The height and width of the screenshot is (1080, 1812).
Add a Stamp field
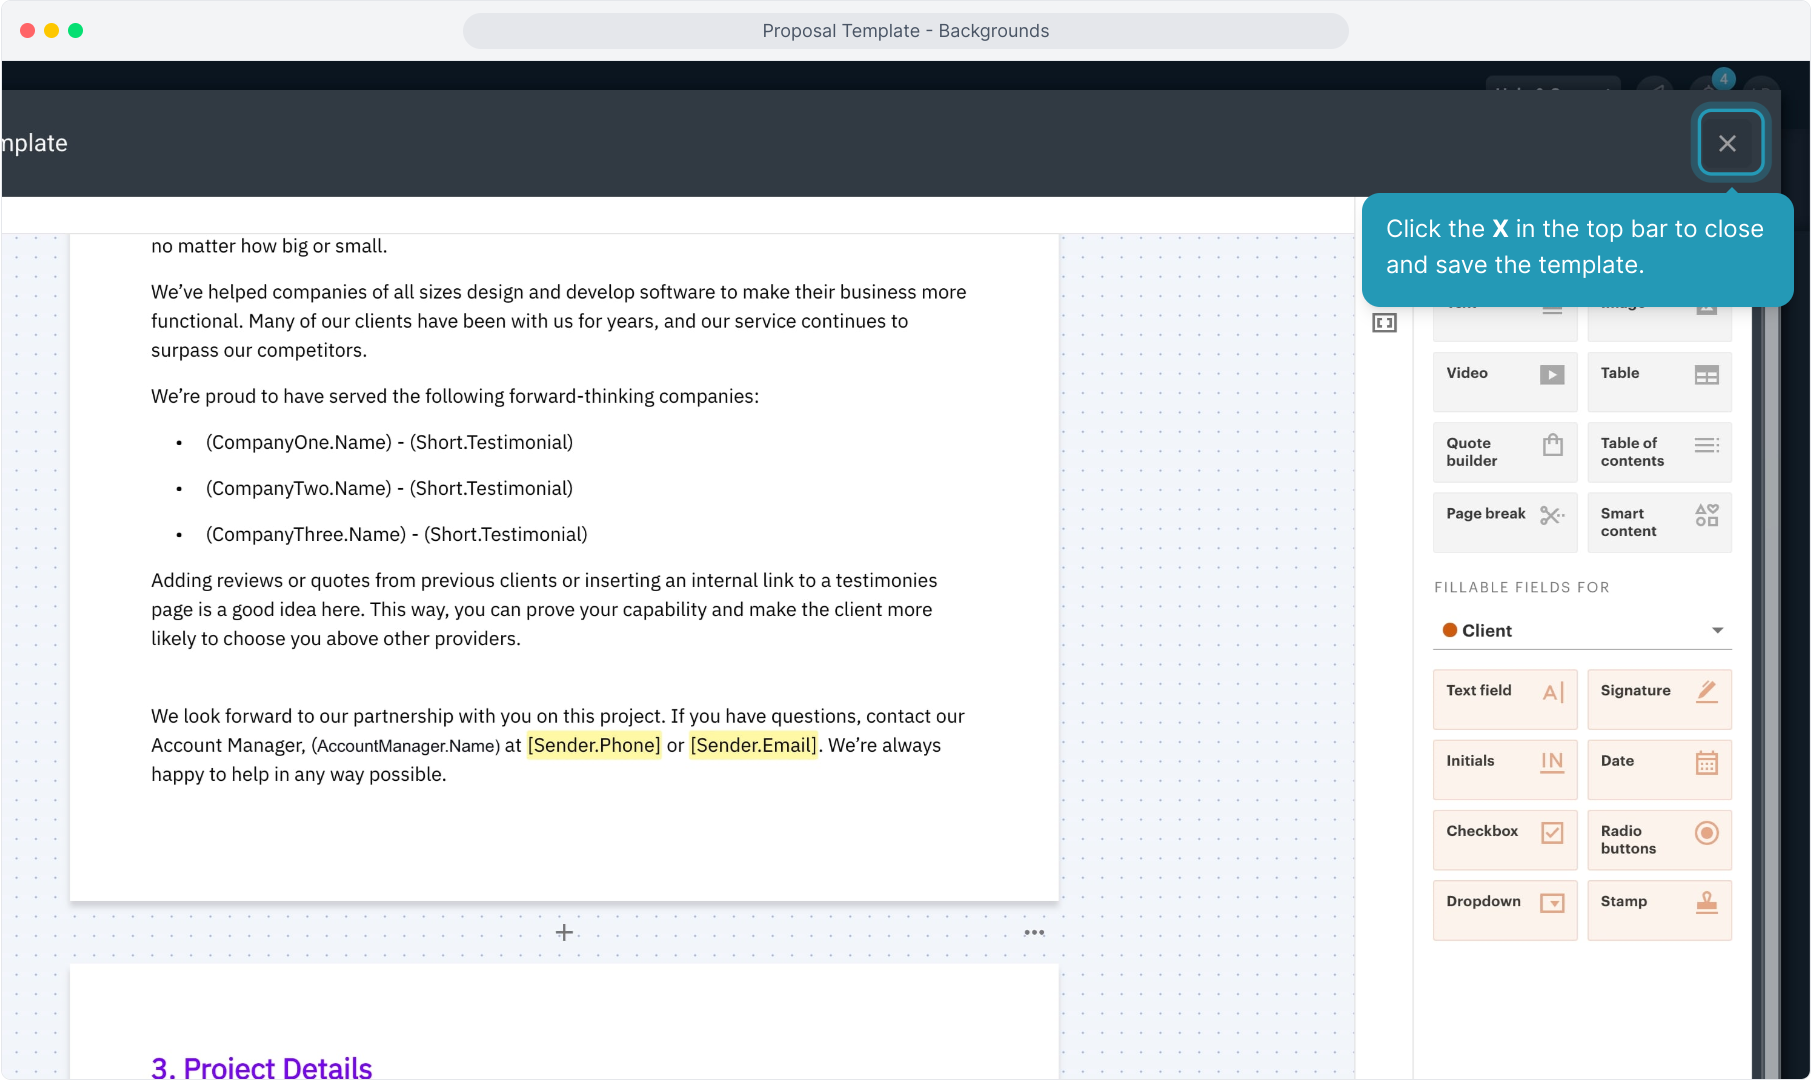(1659, 910)
